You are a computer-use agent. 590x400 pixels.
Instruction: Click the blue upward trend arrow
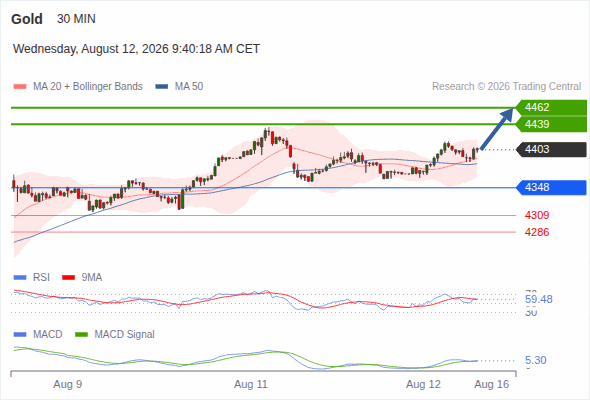pos(497,129)
